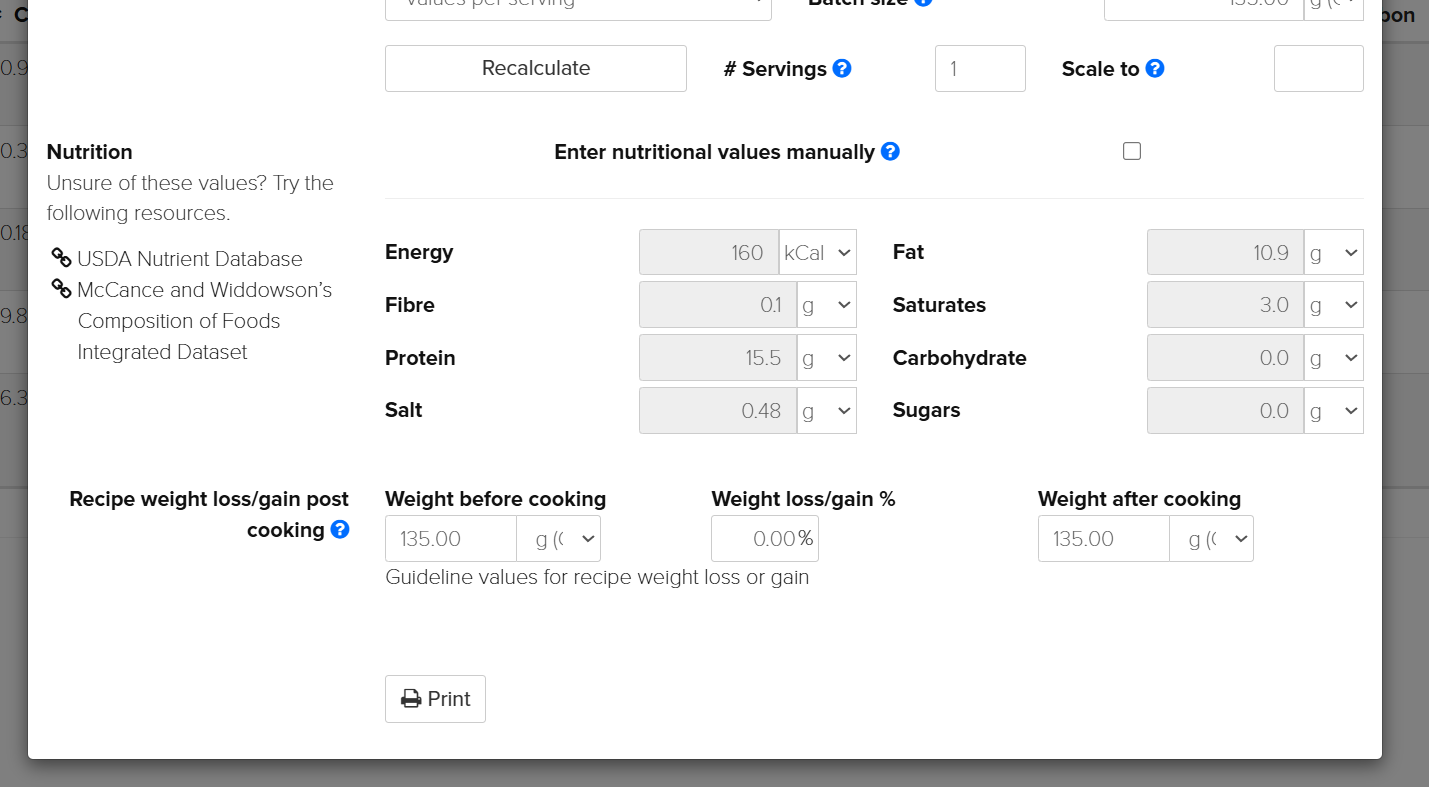The height and width of the screenshot is (787, 1429).
Task: Click the link icon beside USDA Nutrient Database
Action: click(x=61, y=258)
